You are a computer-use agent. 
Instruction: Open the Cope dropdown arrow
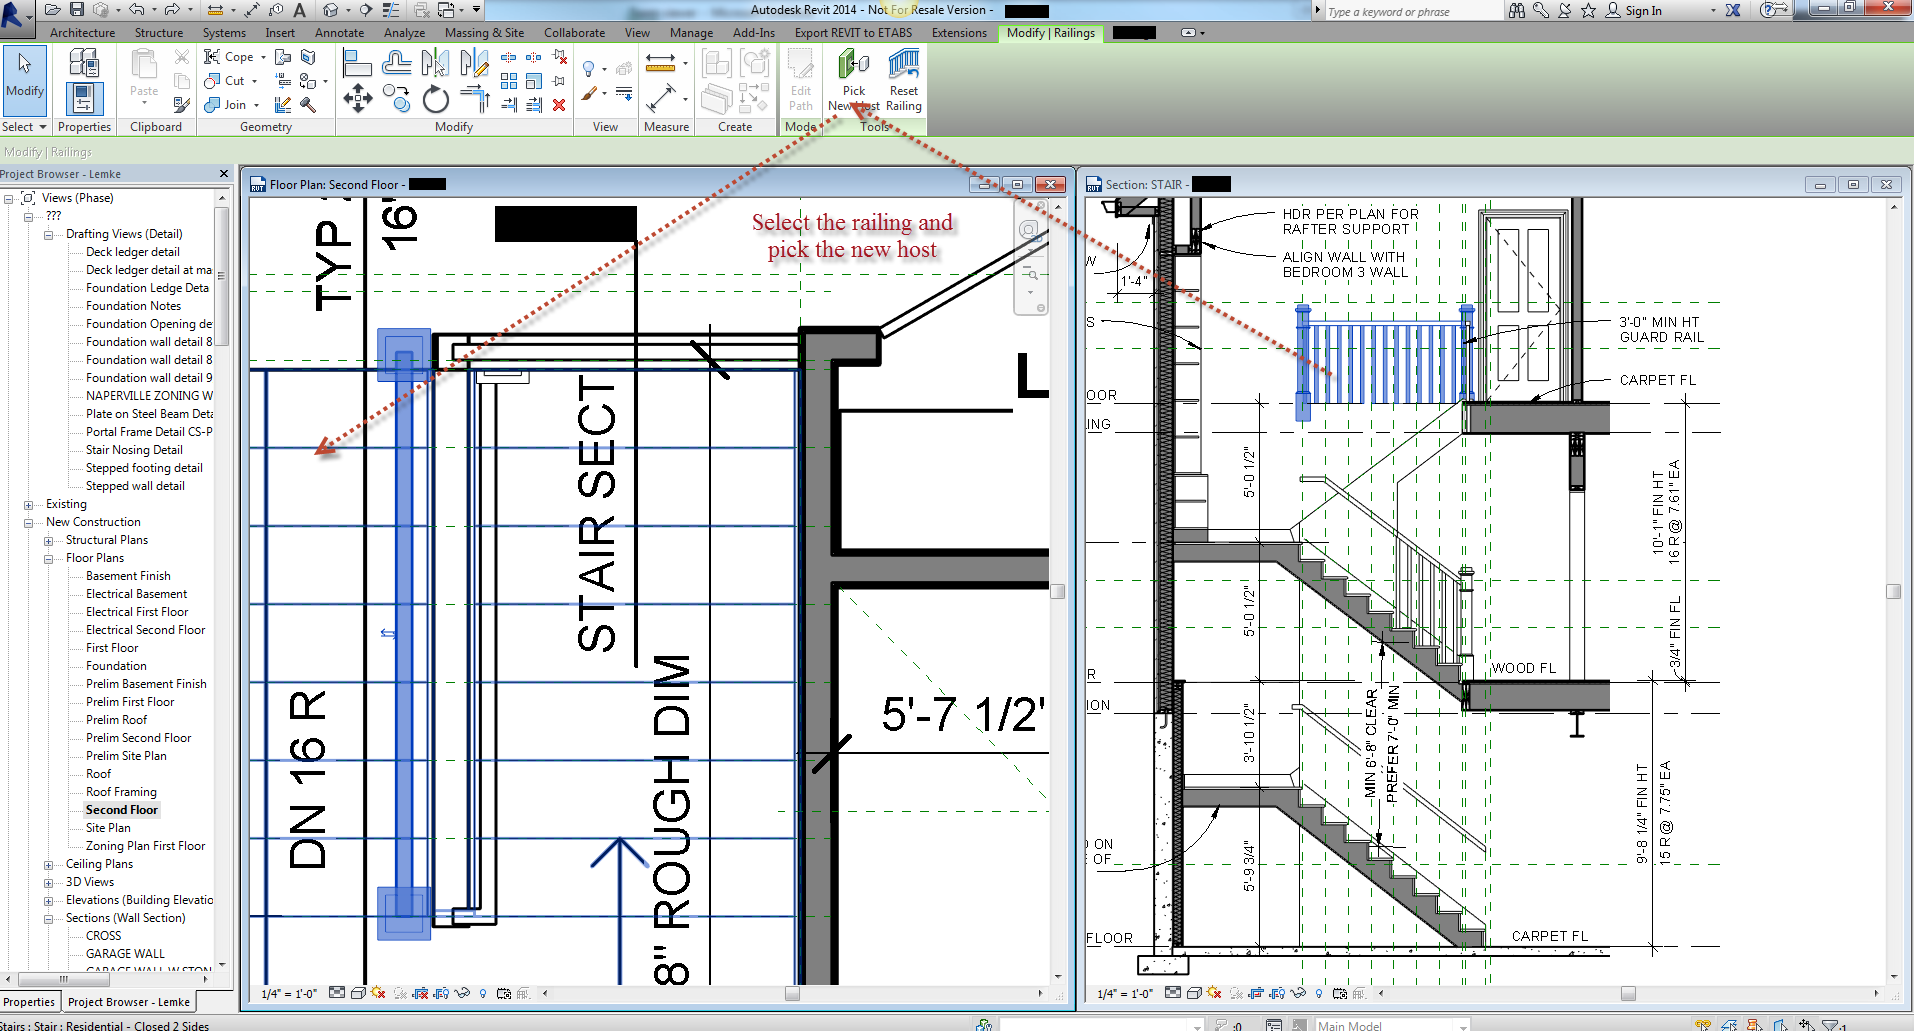tap(263, 57)
